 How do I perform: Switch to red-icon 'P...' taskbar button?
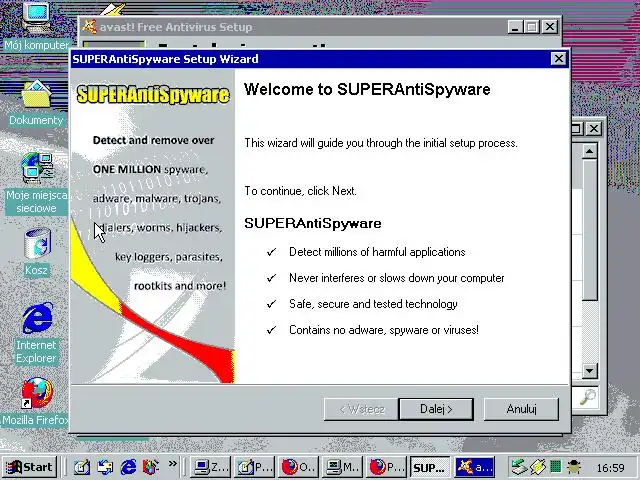[386, 467]
